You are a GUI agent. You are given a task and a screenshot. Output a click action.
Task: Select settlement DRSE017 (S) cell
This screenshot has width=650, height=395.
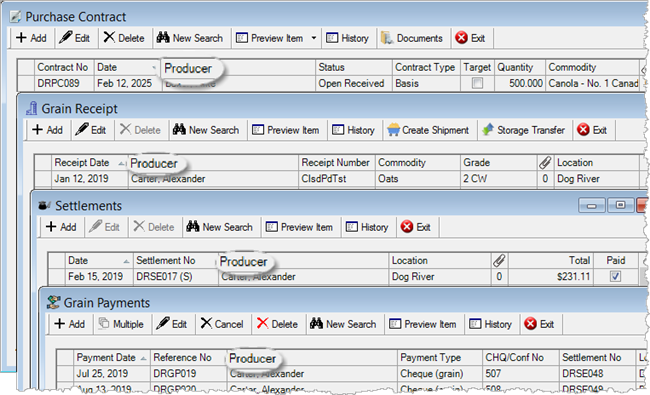click(175, 276)
